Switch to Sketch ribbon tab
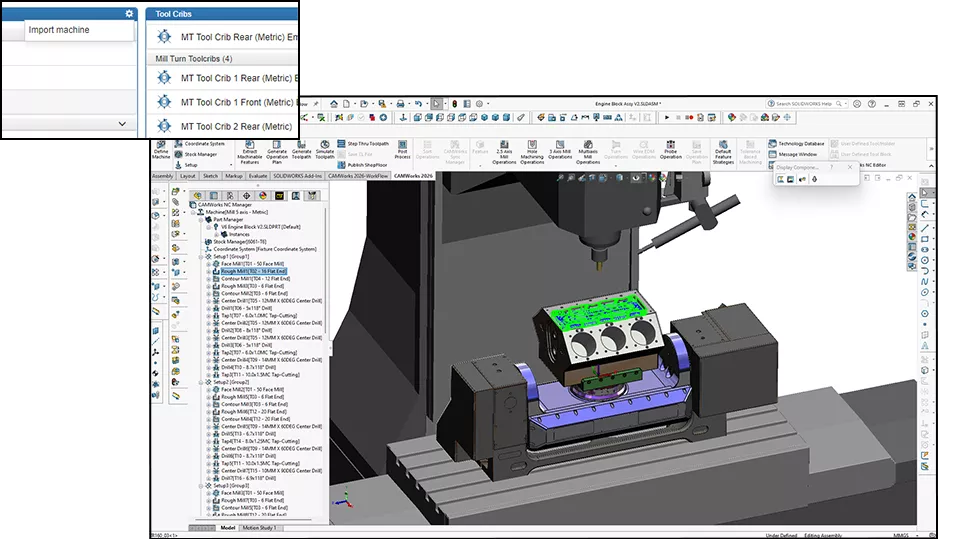This screenshot has width=960, height=539. click(211, 176)
